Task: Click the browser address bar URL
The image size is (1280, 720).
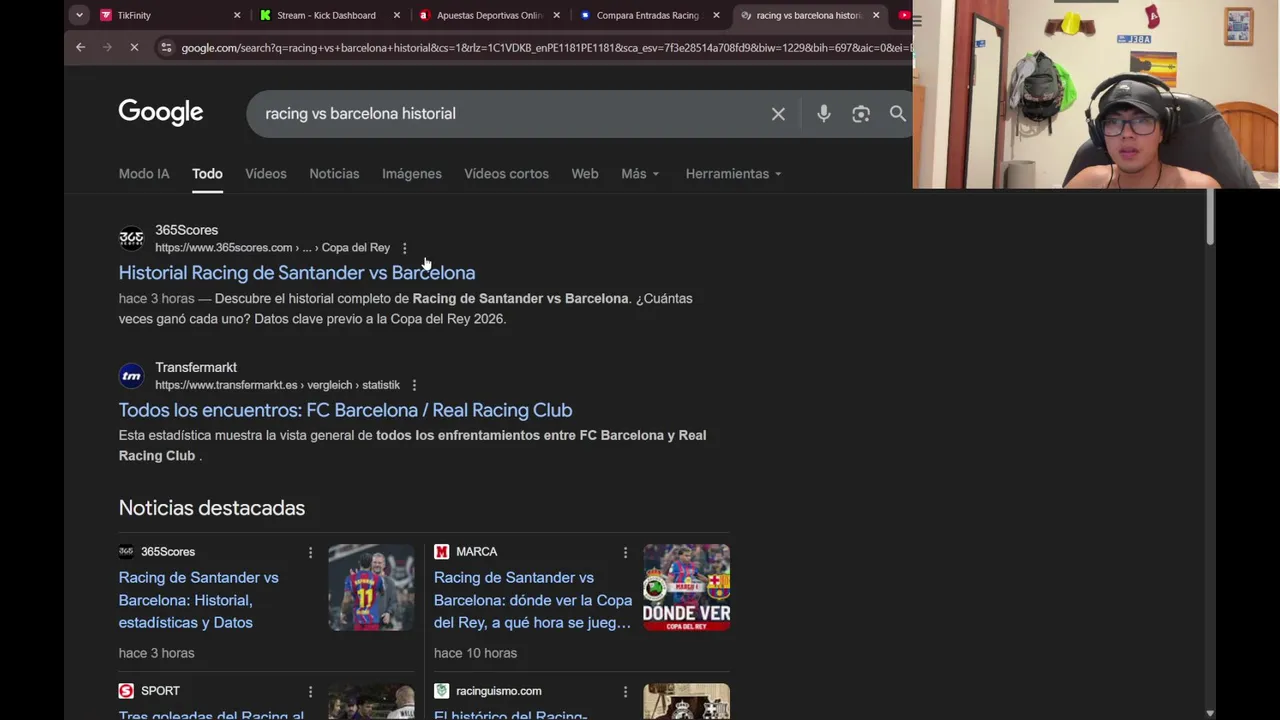Action: [x=545, y=48]
